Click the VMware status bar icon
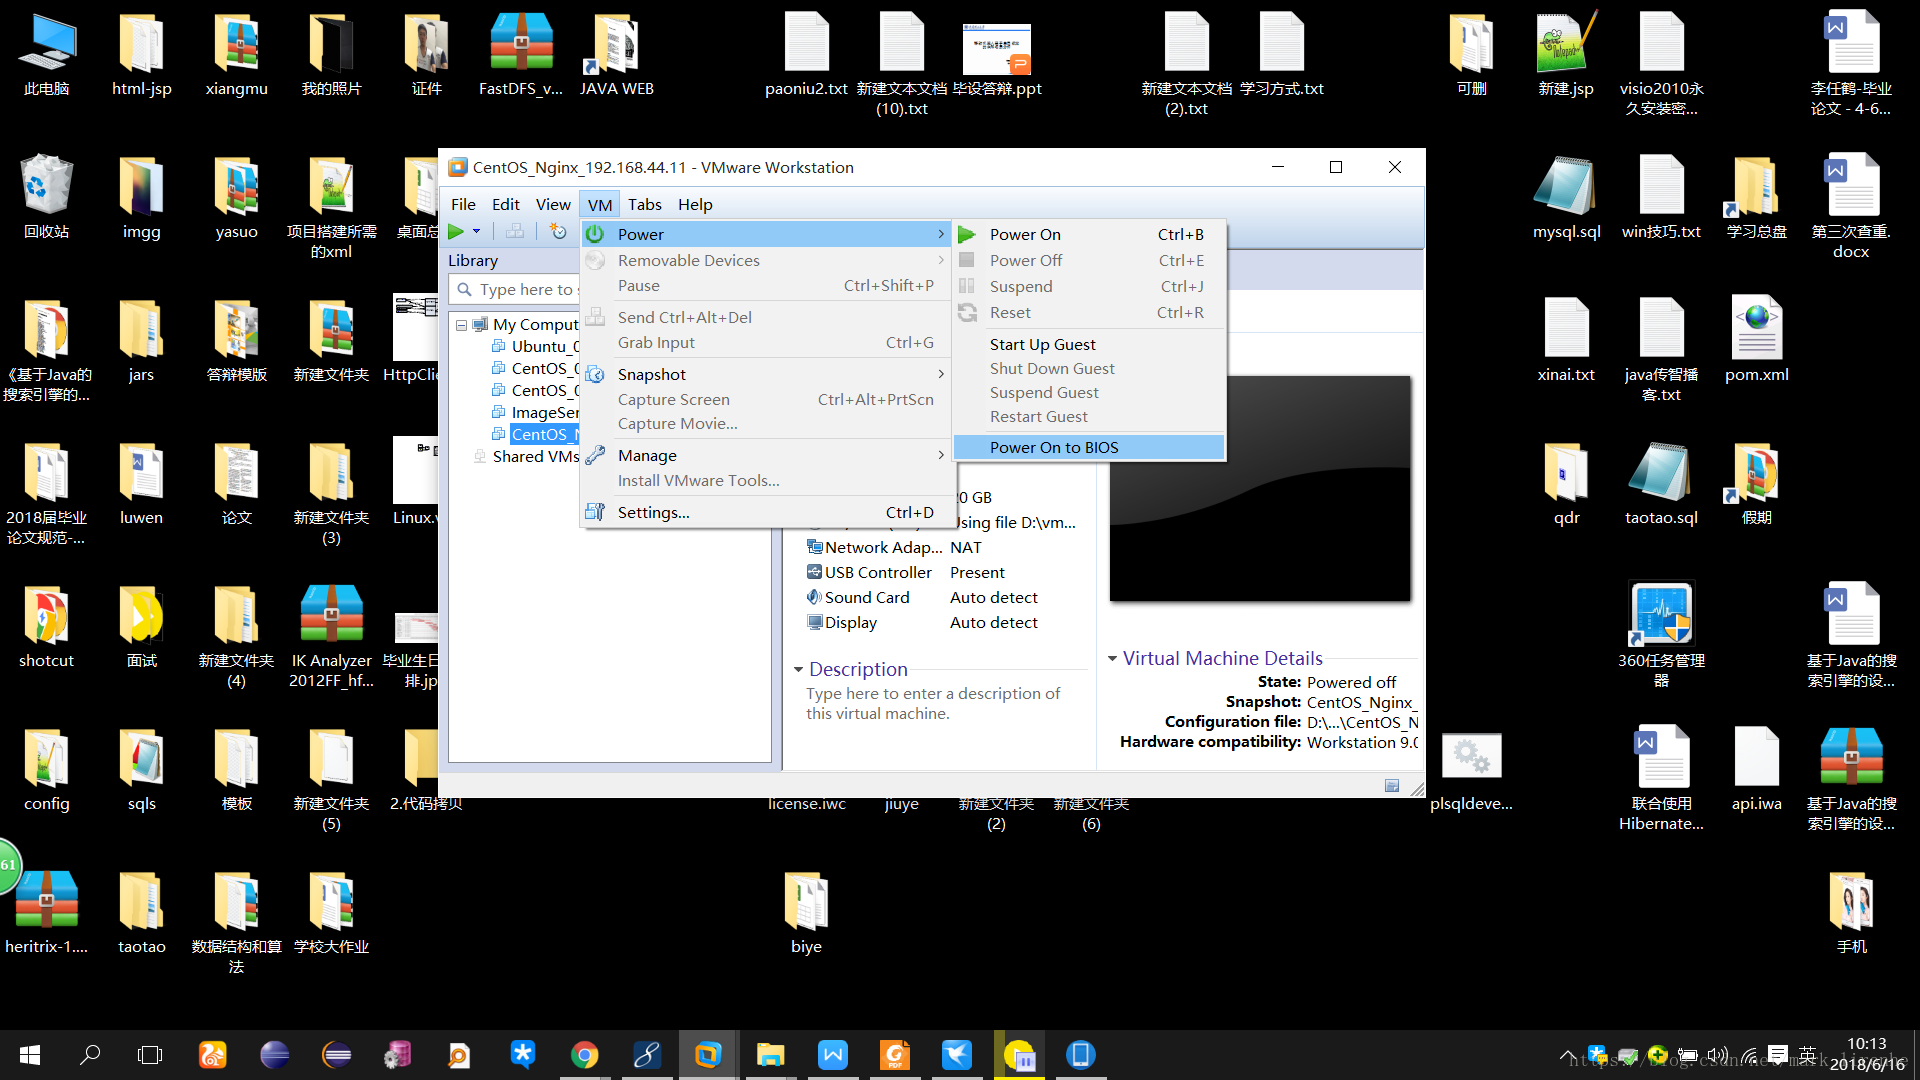 click(x=1392, y=786)
